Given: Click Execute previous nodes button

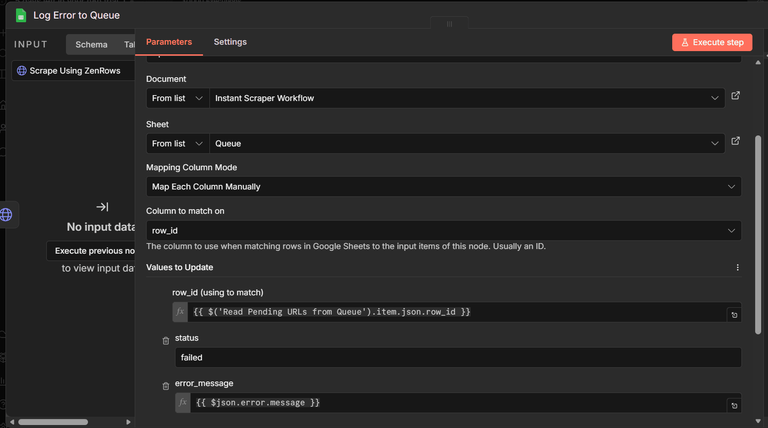Looking at the screenshot, I should click(91, 251).
